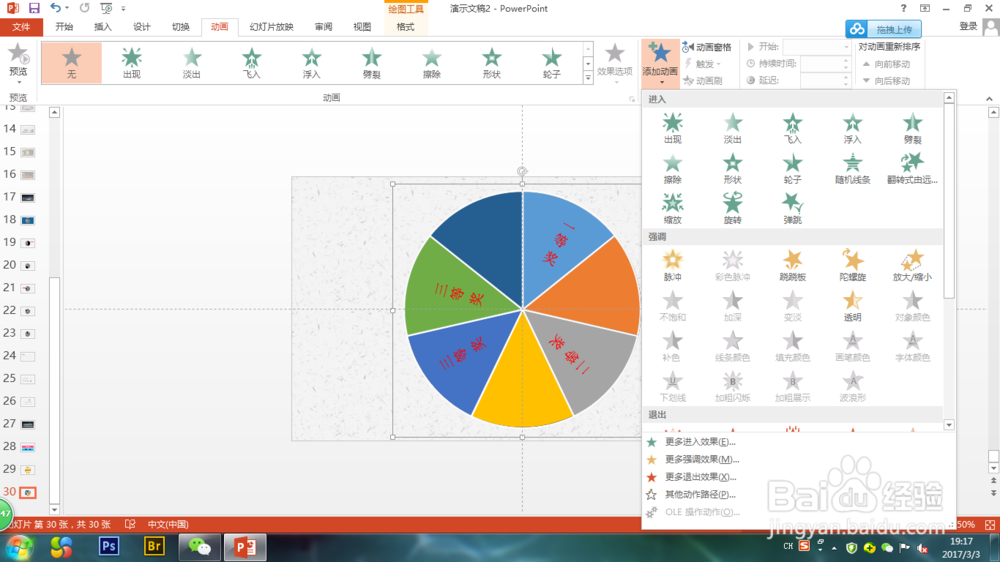This screenshot has height=562, width=1000.
Task: Open undo history dropdown arrow
Action: coord(67,8)
